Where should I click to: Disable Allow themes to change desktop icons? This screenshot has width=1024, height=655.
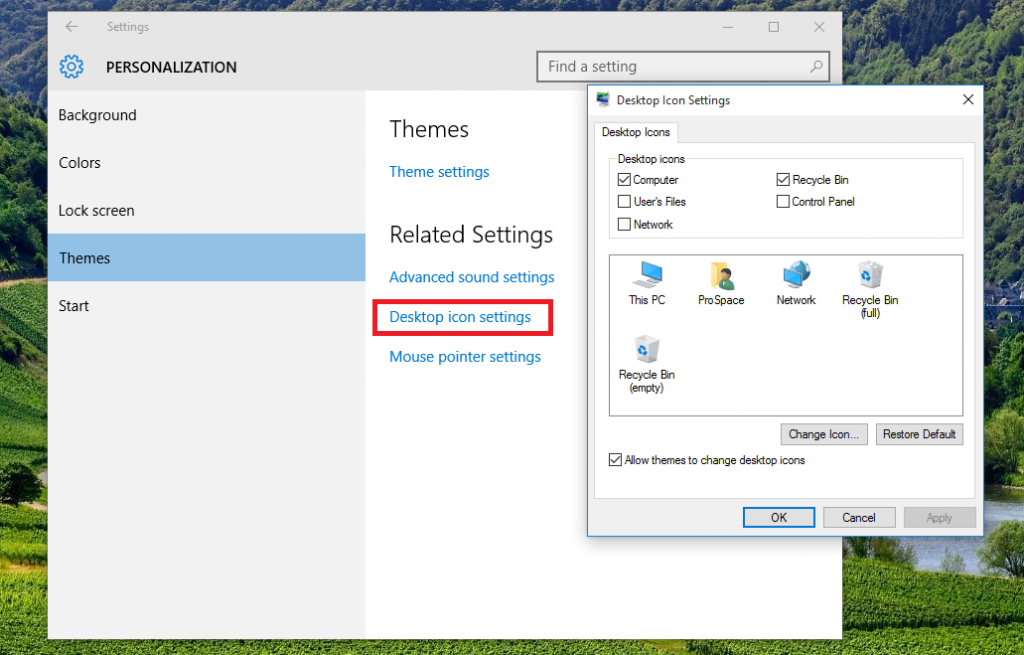(617, 459)
